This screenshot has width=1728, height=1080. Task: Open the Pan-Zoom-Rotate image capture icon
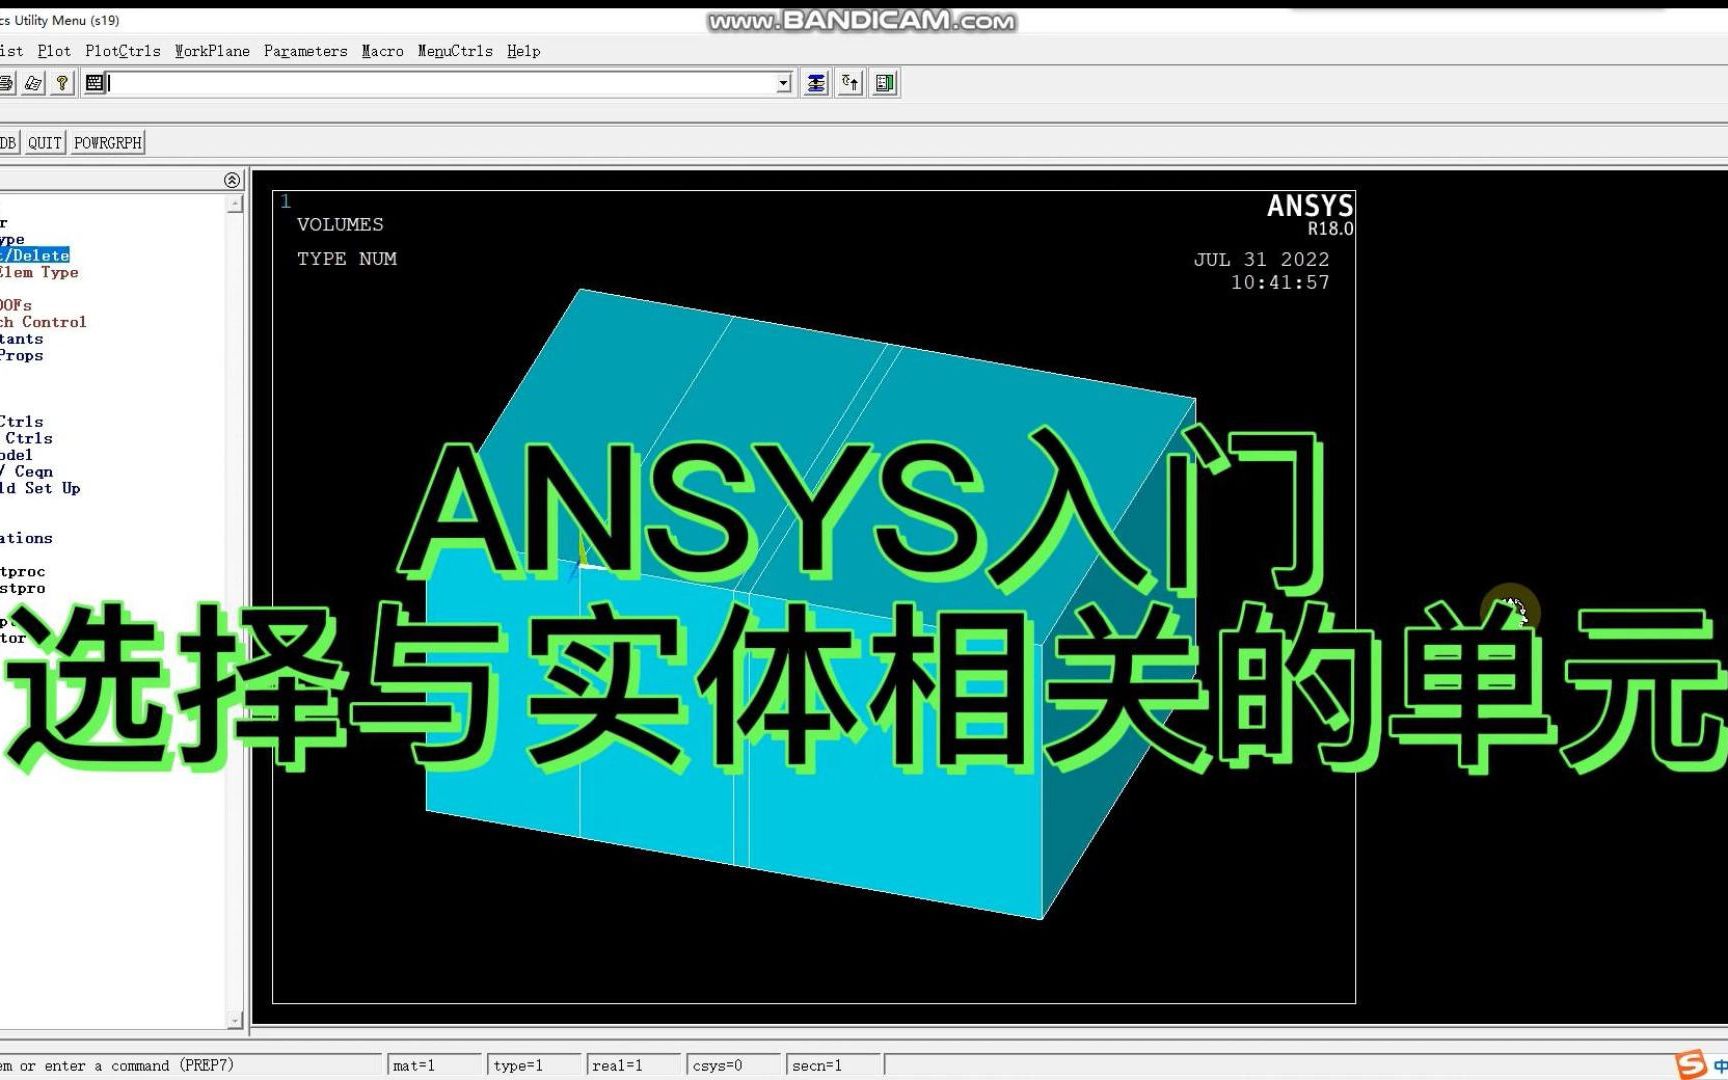click(x=33, y=83)
